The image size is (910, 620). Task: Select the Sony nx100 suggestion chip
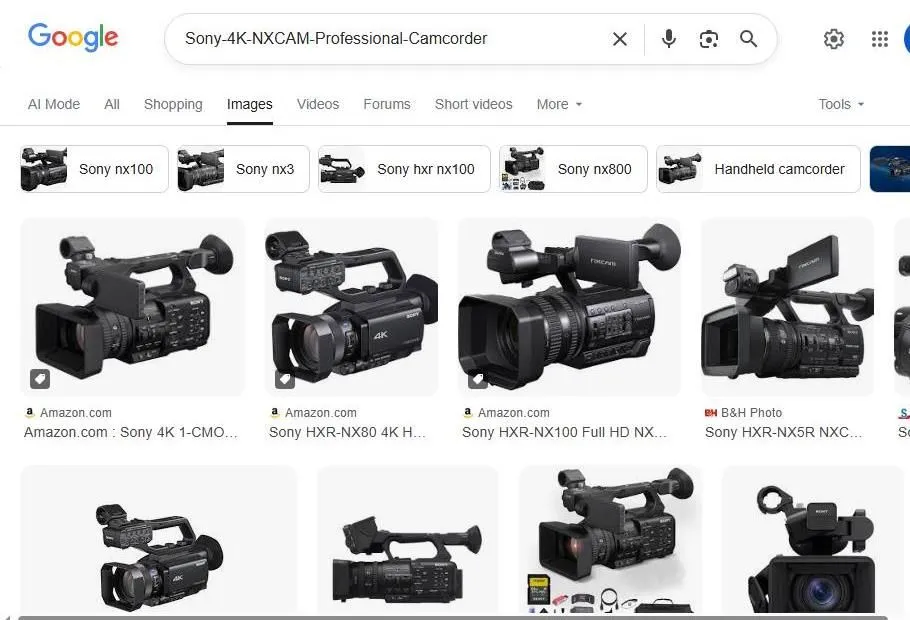(94, 169)
